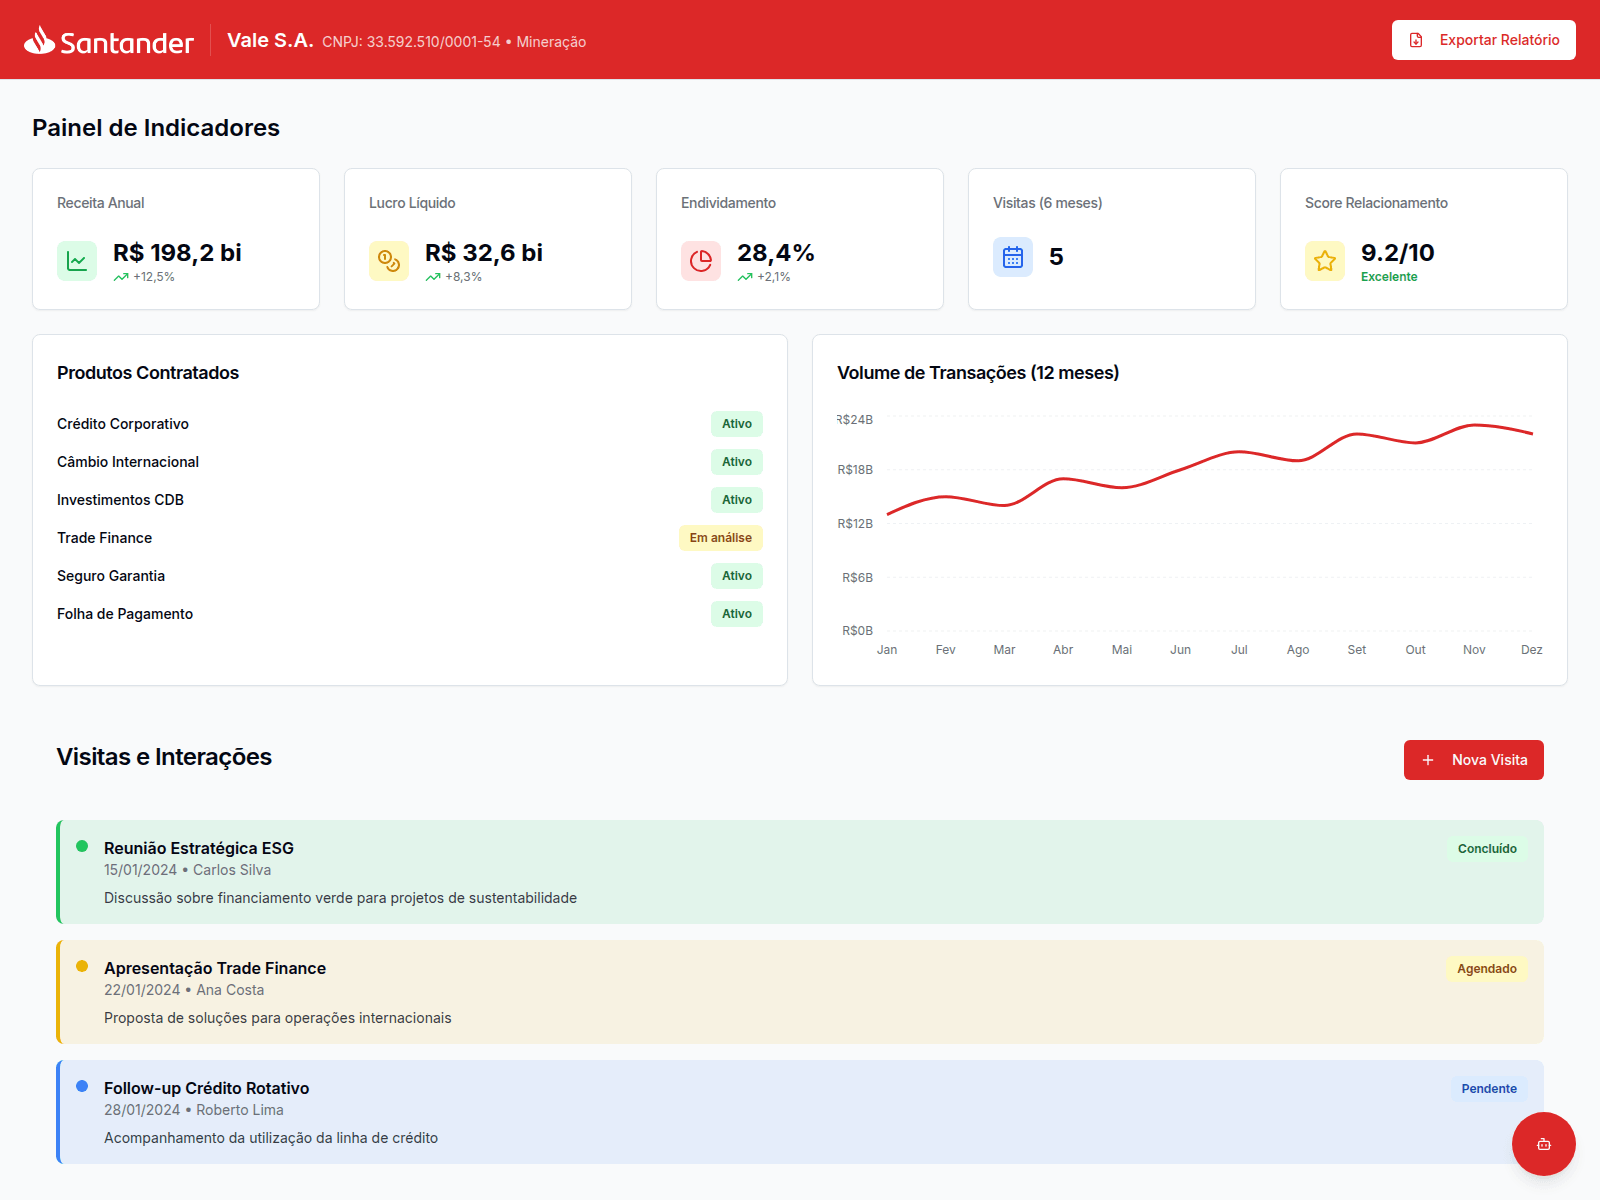1600x1200 pixels.
Task: Select the Investimentos CDB product row
Action: [x=410, y=500]
